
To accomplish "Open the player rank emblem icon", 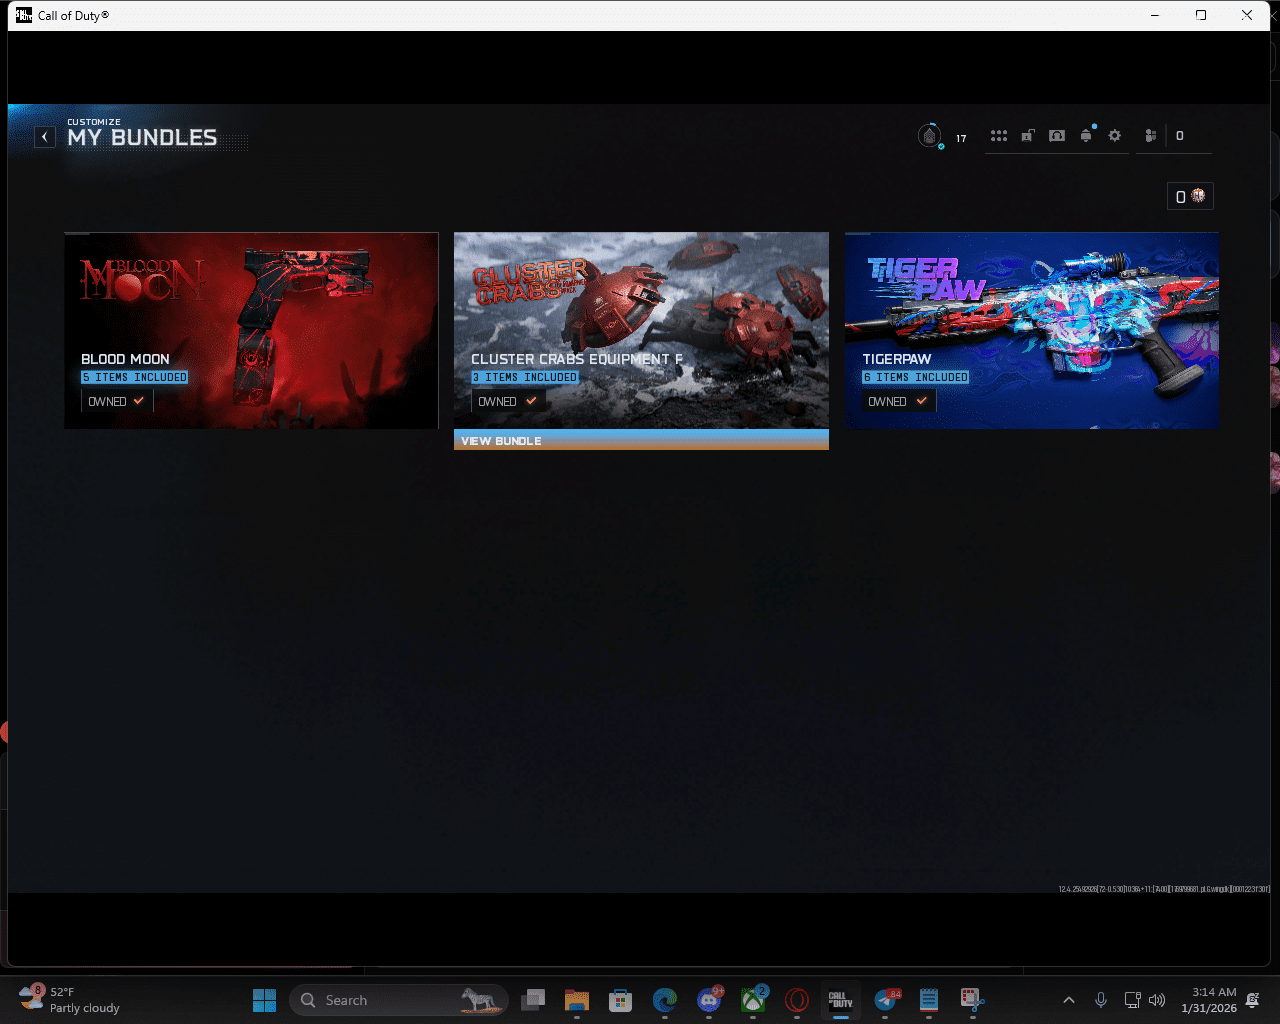I will (x=930, y=136).
